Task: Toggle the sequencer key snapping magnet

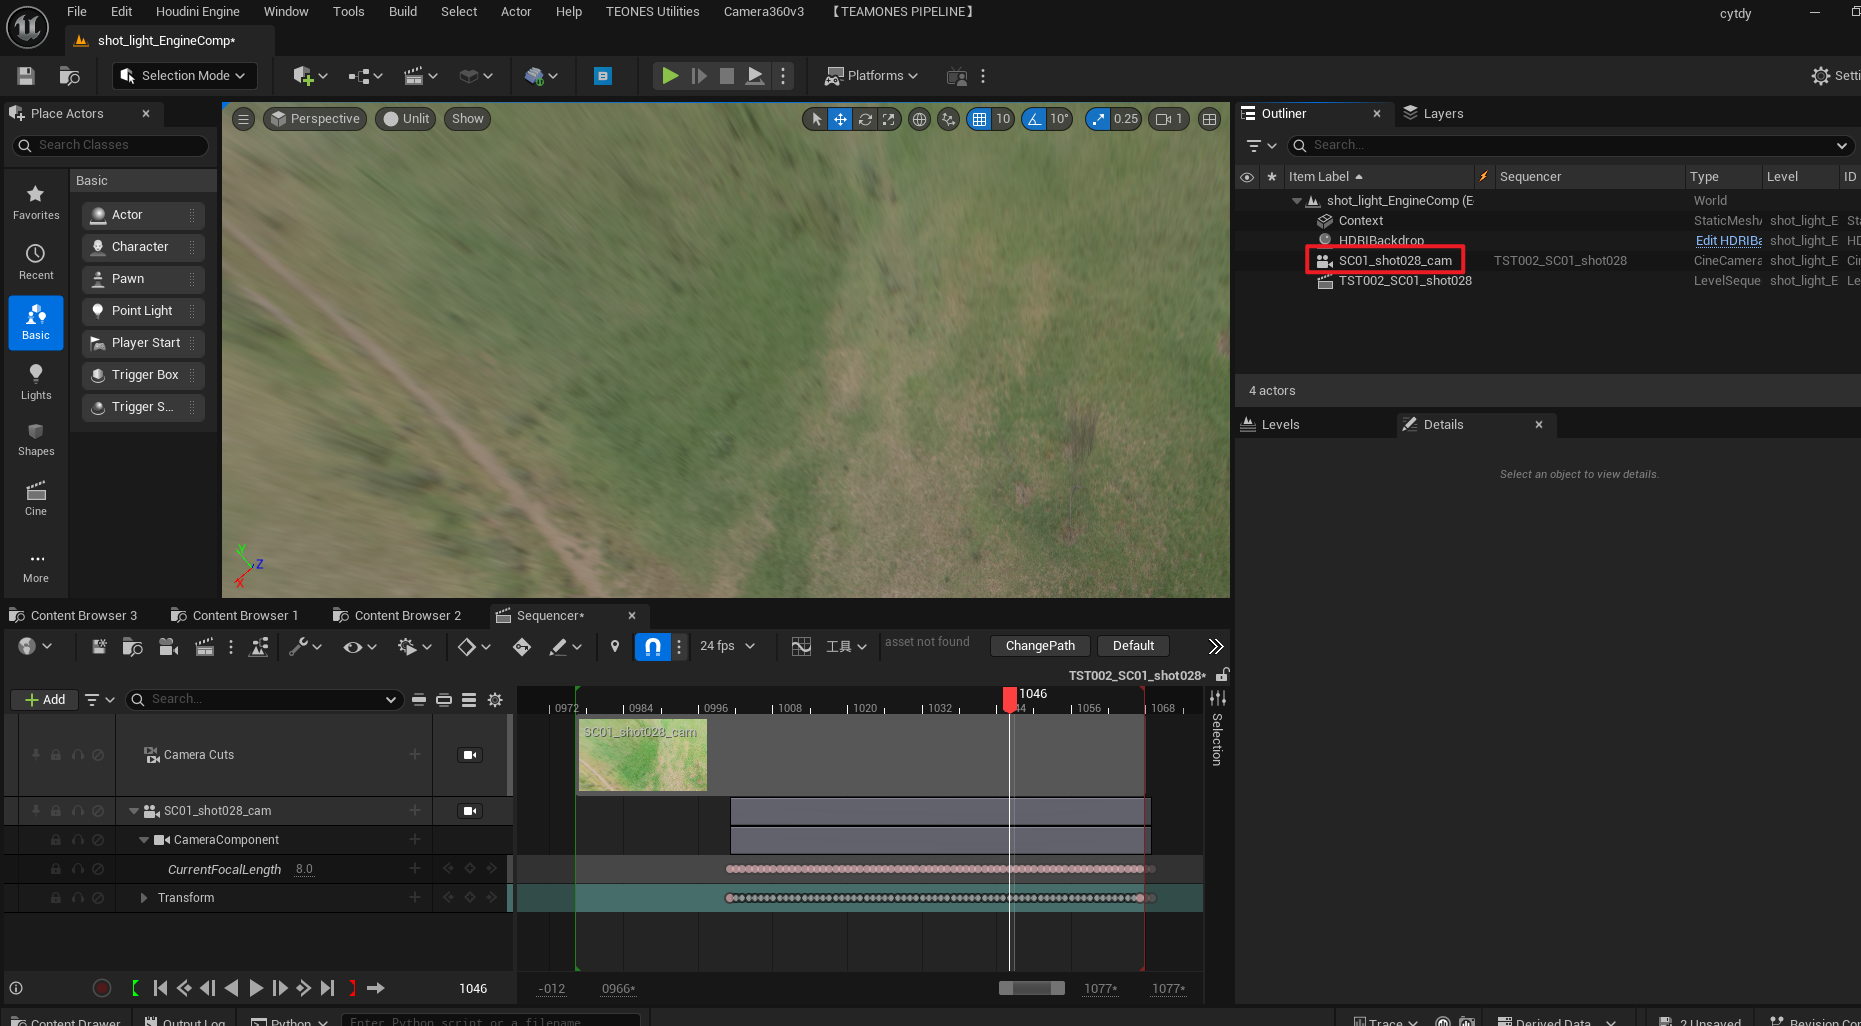Action: coord(652,647)
